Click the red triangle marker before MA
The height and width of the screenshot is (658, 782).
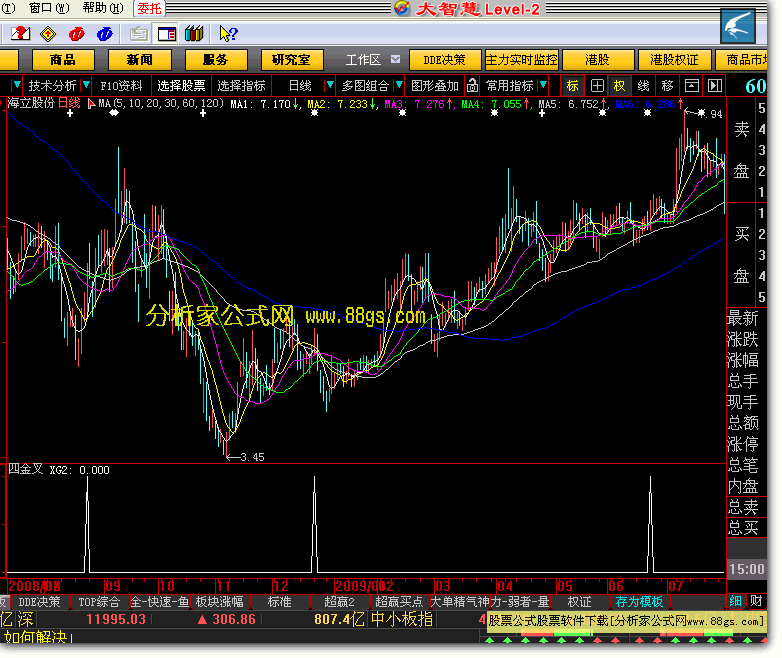point(91,104)
